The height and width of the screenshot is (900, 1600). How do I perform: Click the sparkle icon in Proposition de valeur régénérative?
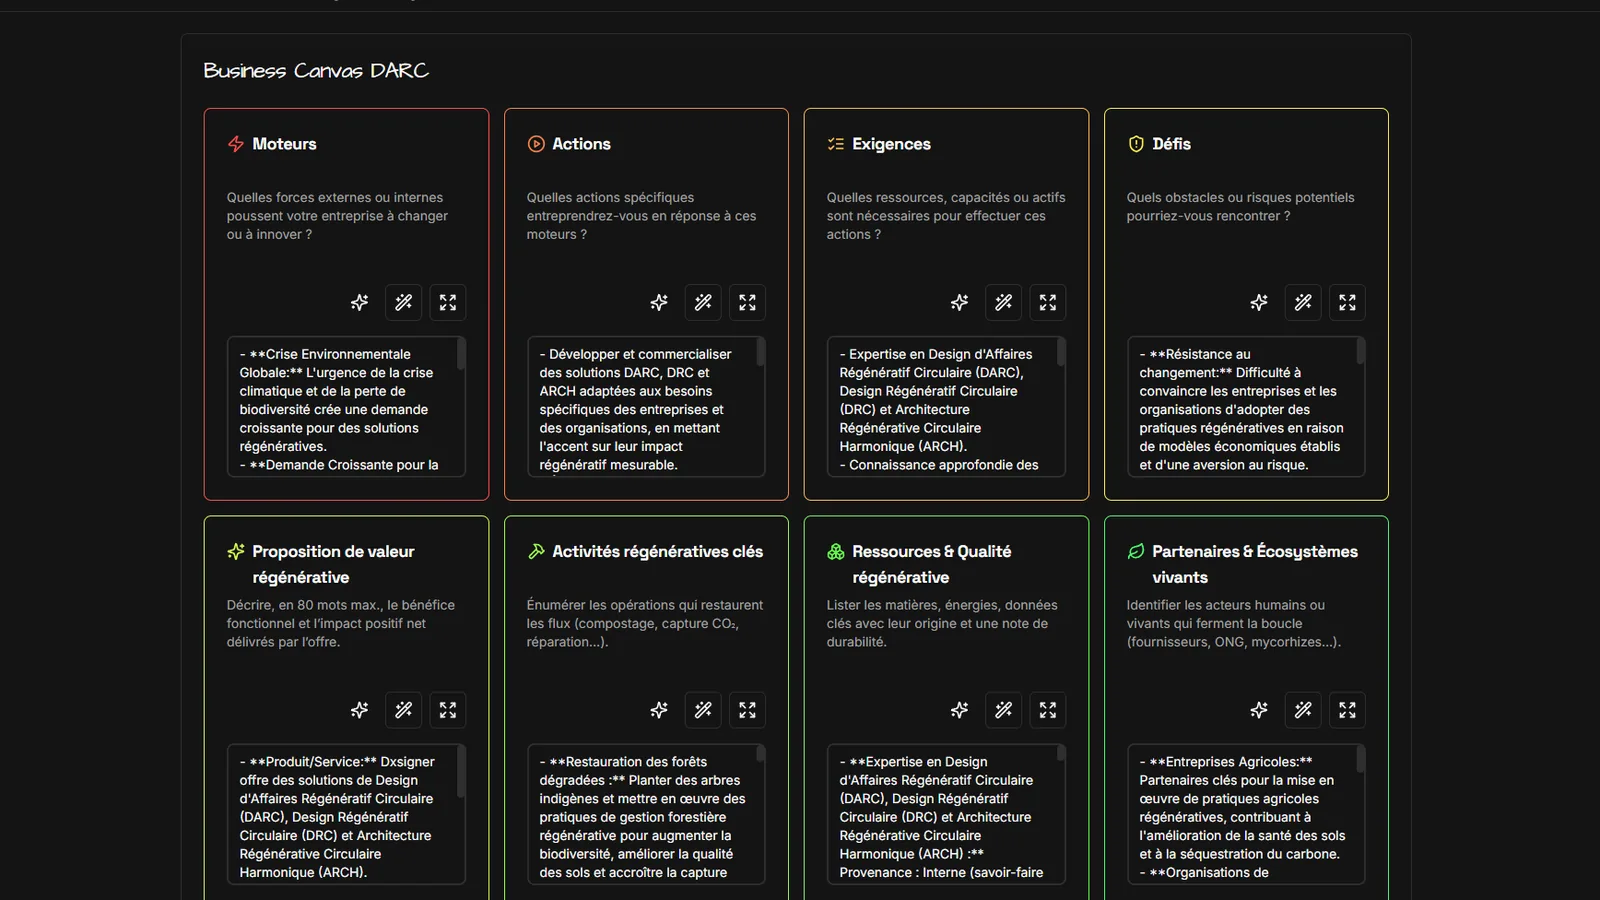point(359,710)
